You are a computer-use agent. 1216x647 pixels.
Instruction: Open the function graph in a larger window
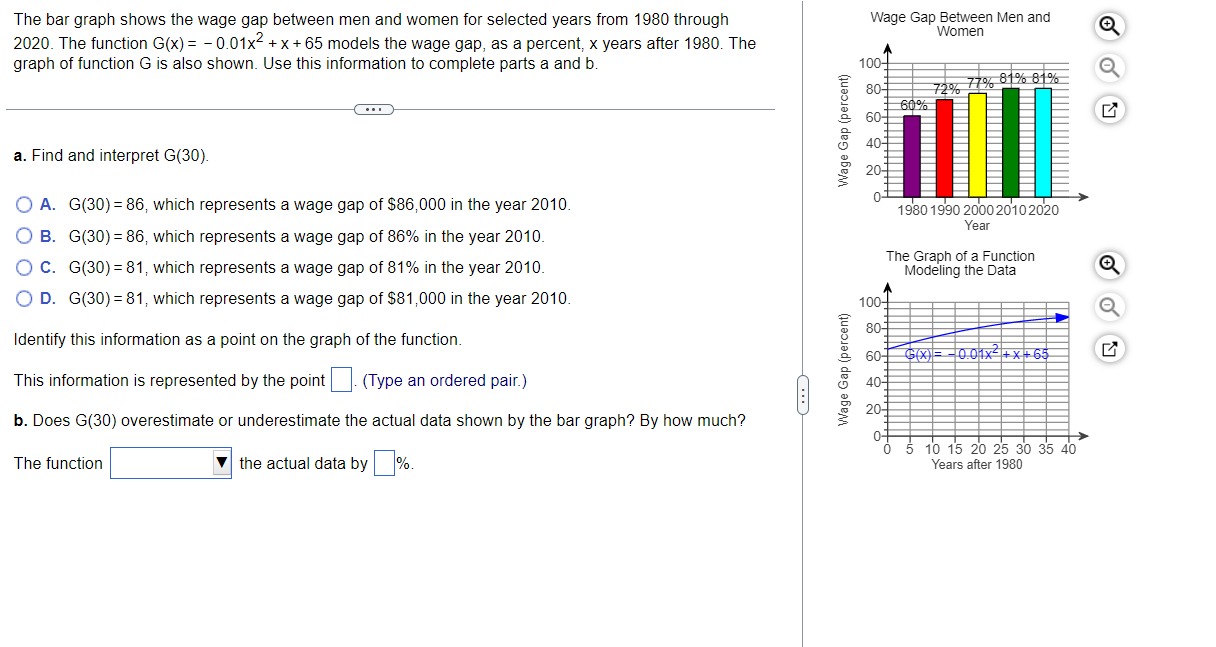click(1108, 349)
